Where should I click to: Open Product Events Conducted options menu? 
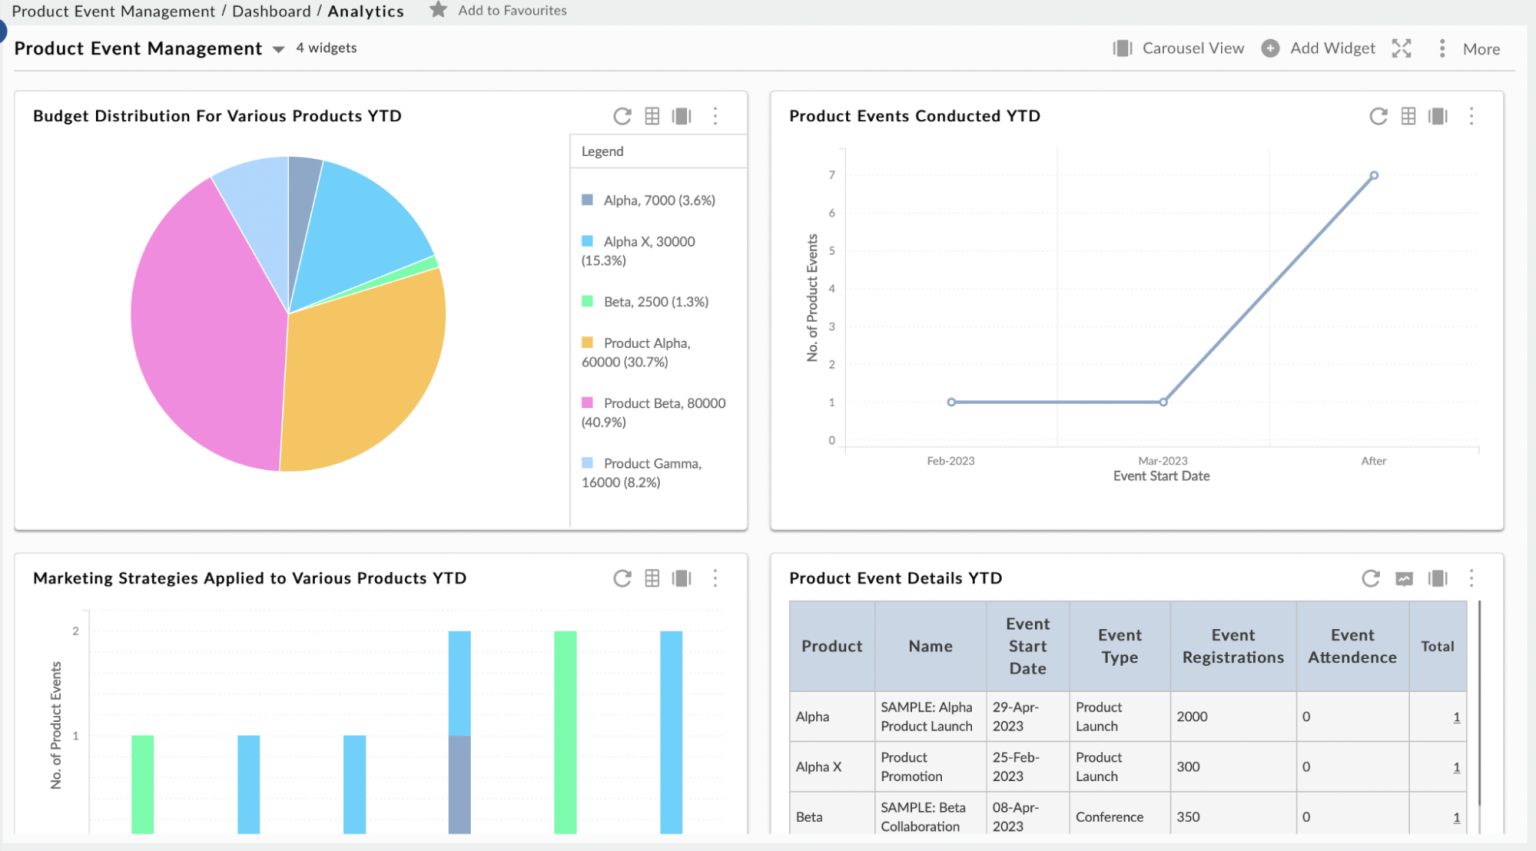point(1471,116)
